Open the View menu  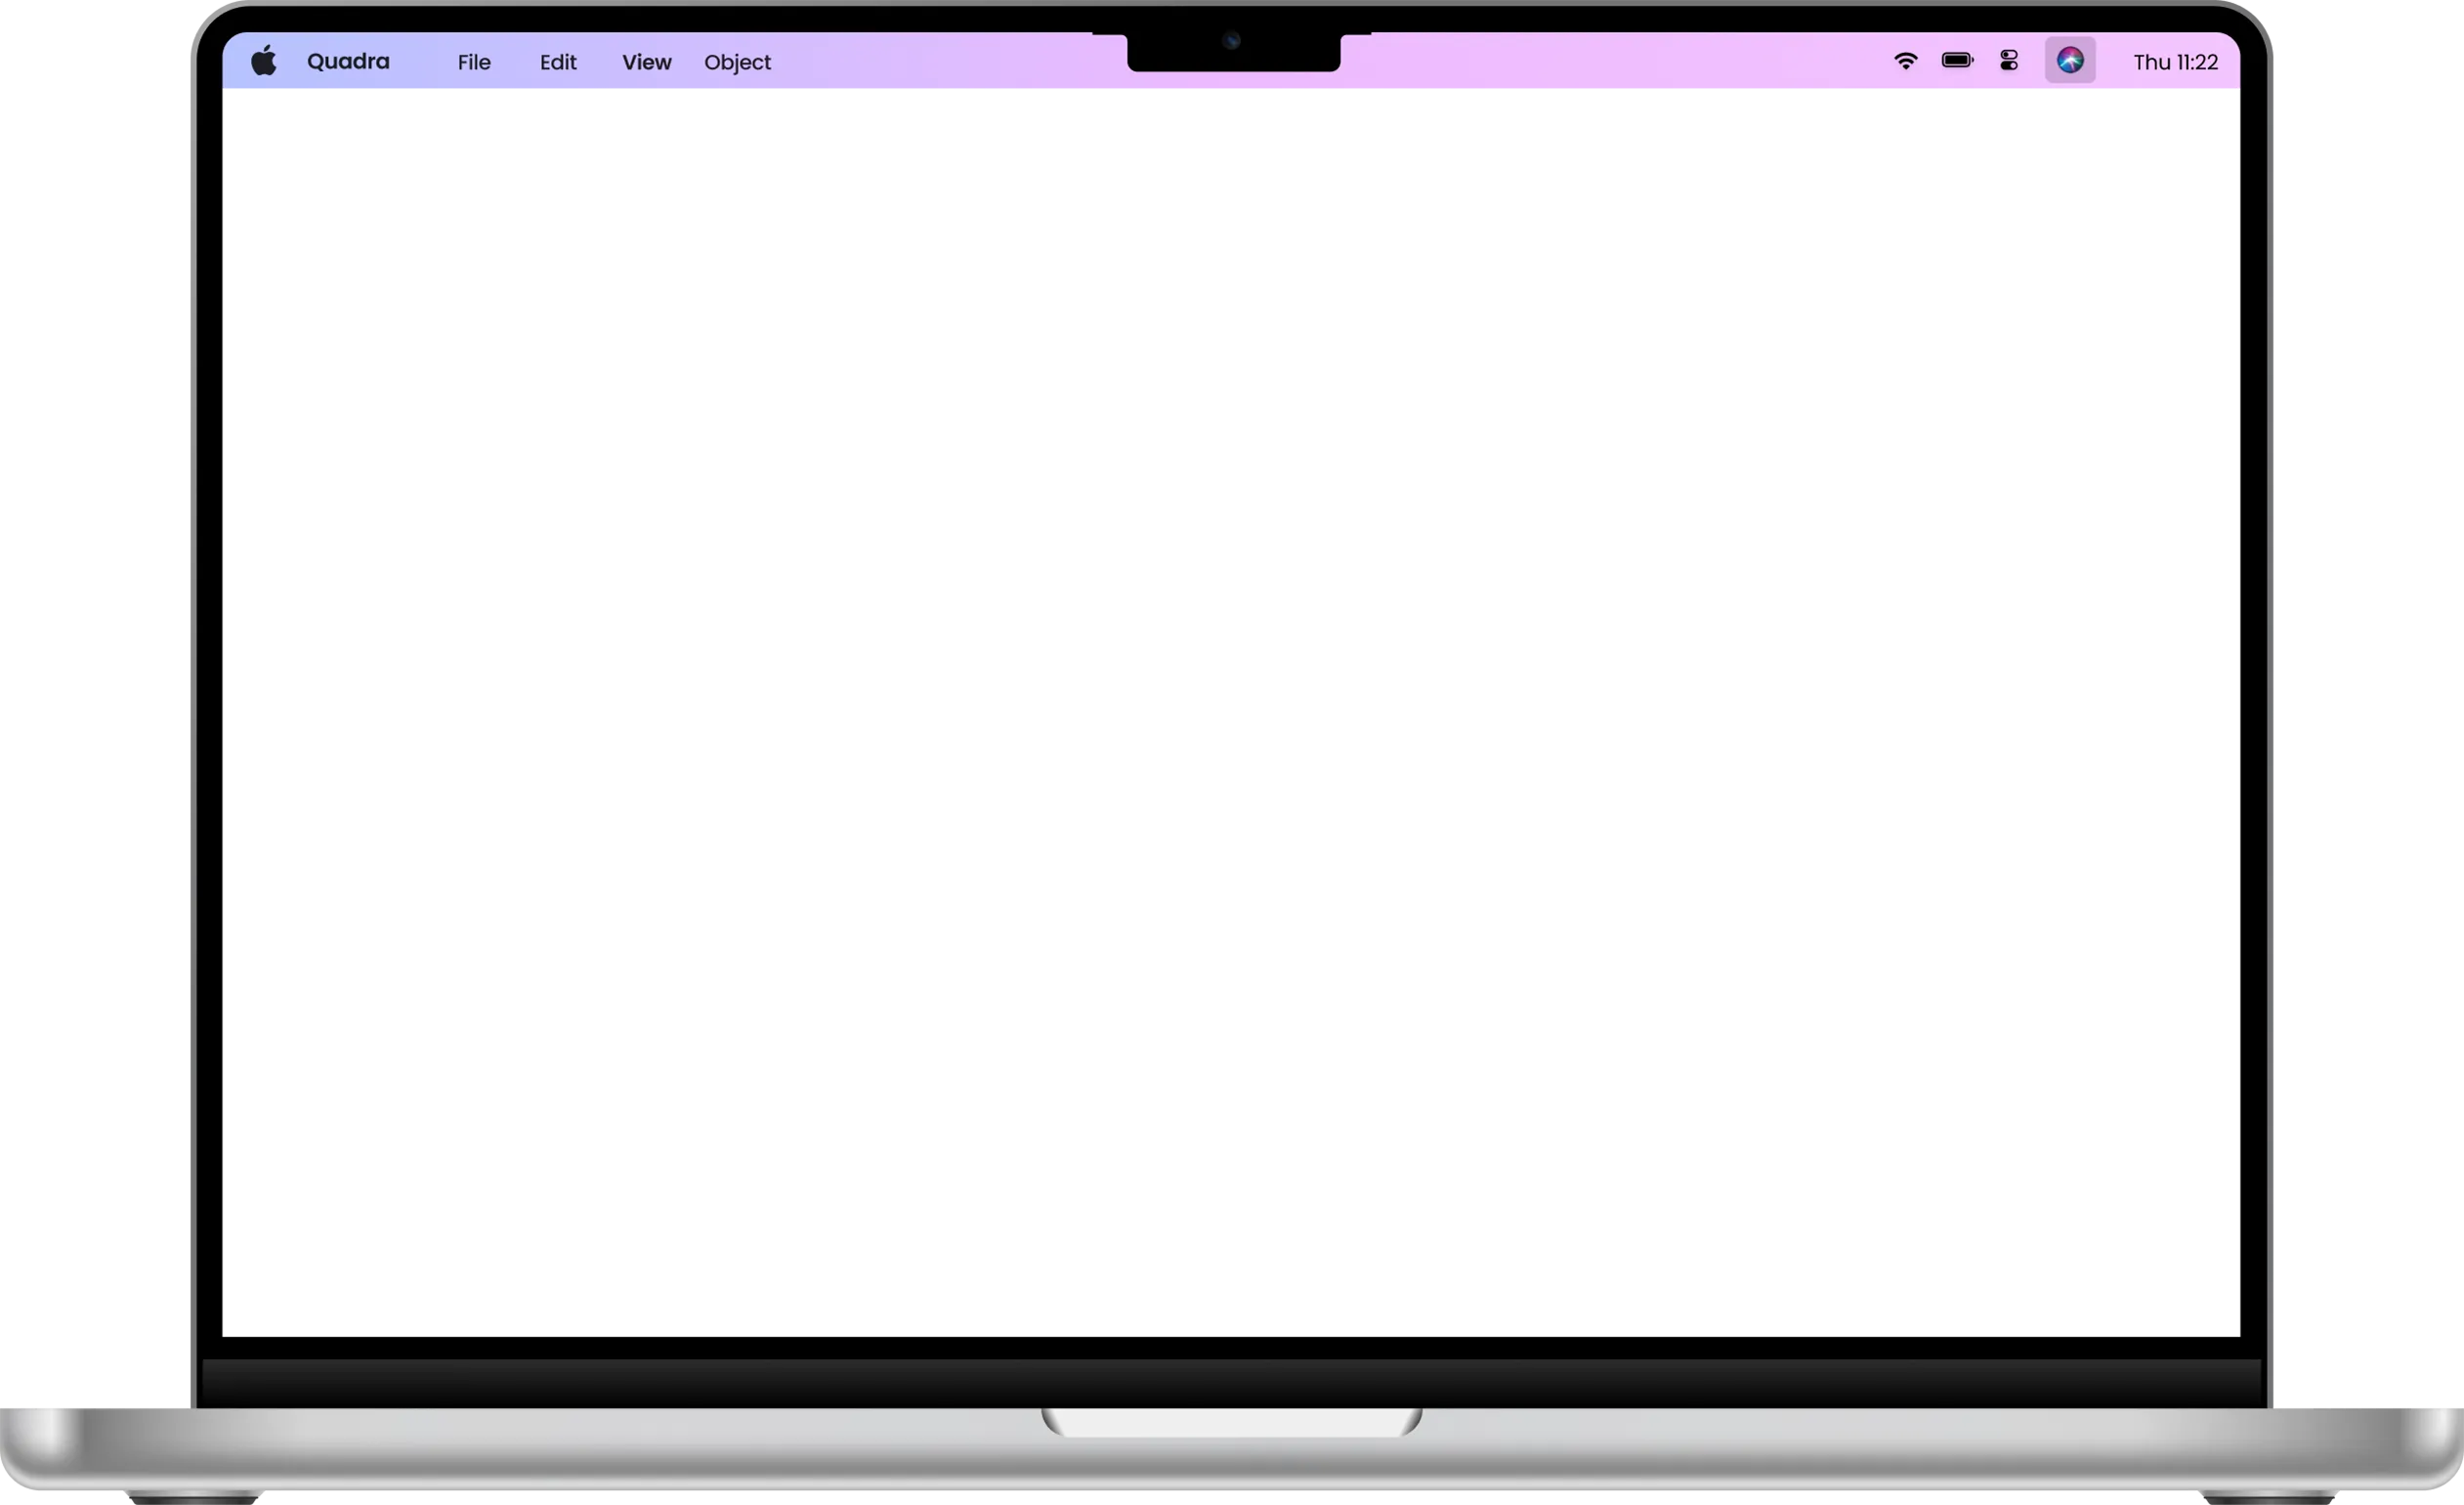[646, 62]
